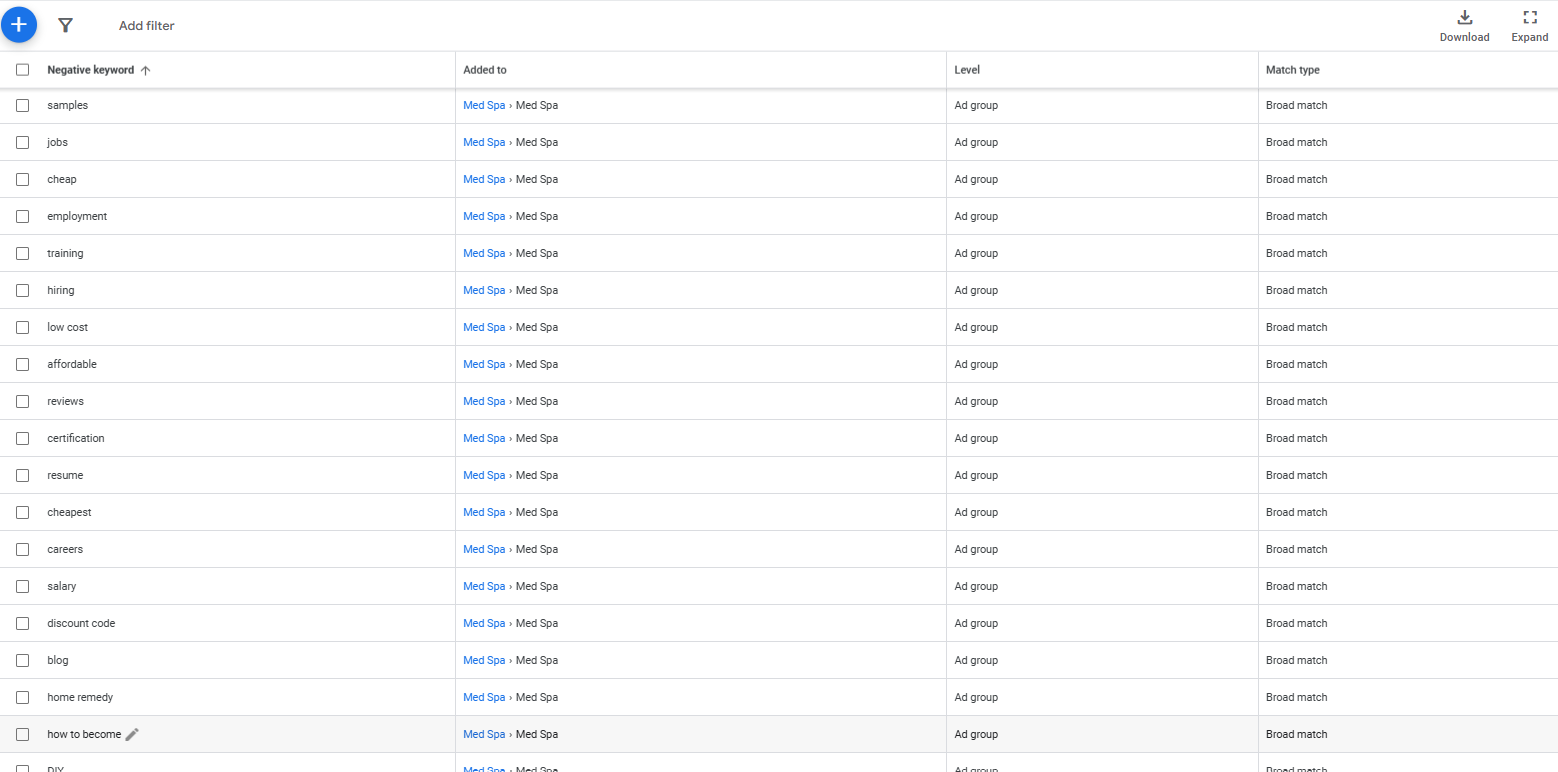Check the select-all checkbox in header

(22, 70)
